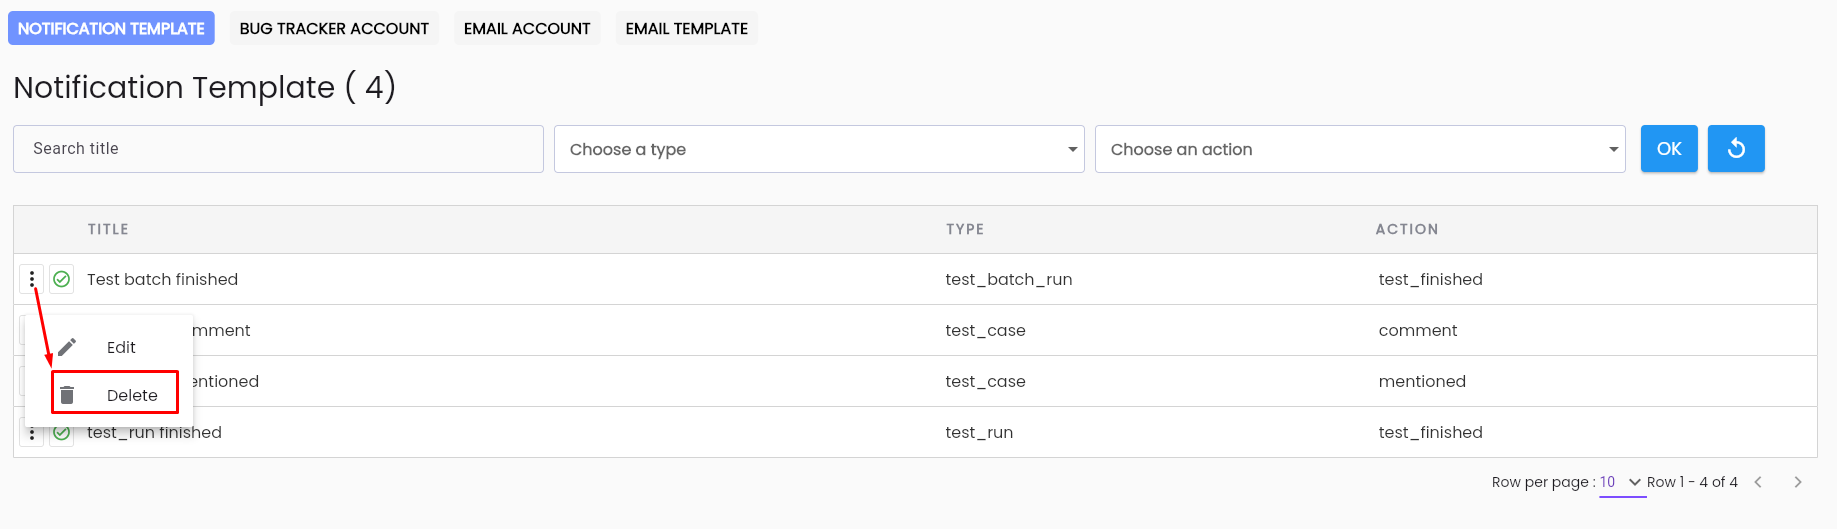Click the OK filter button

pyautogui.click(x=1669, y=148)
